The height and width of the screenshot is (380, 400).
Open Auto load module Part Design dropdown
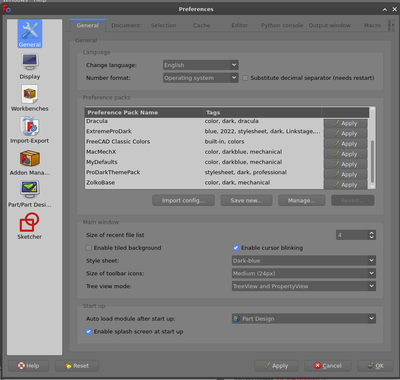coord(304,319)
